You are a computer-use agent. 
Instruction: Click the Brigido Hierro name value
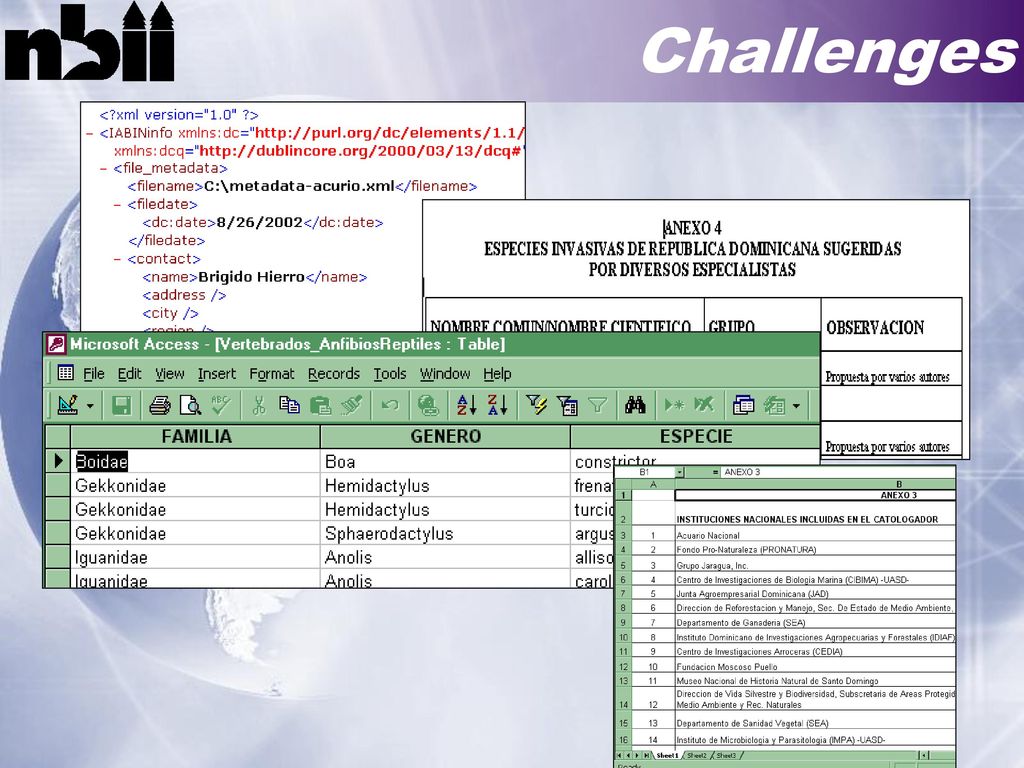tap(251, 277)
